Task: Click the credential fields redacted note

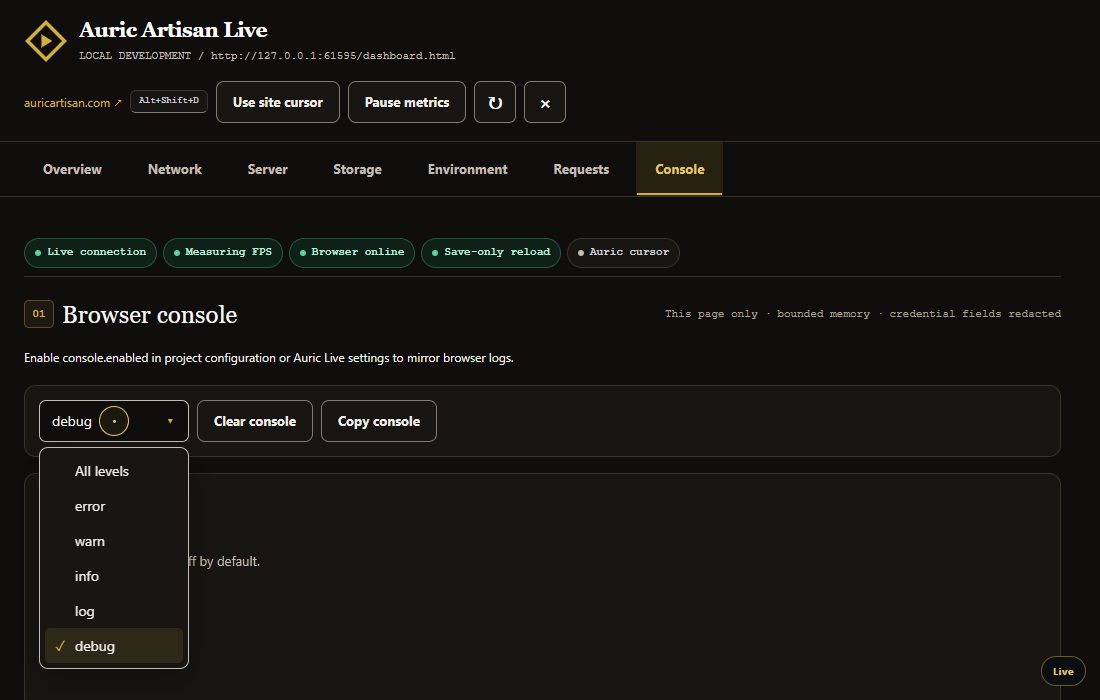Action: [975, 314]
